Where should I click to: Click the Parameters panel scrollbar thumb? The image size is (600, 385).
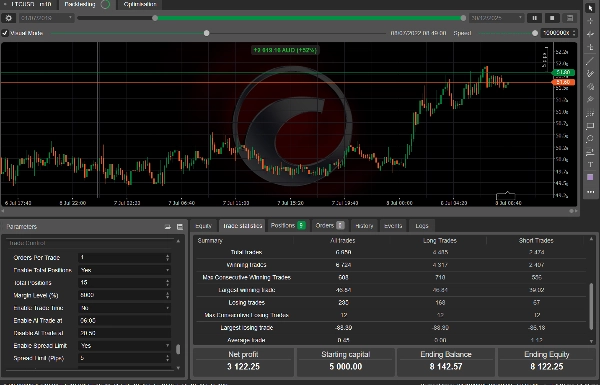178,349
